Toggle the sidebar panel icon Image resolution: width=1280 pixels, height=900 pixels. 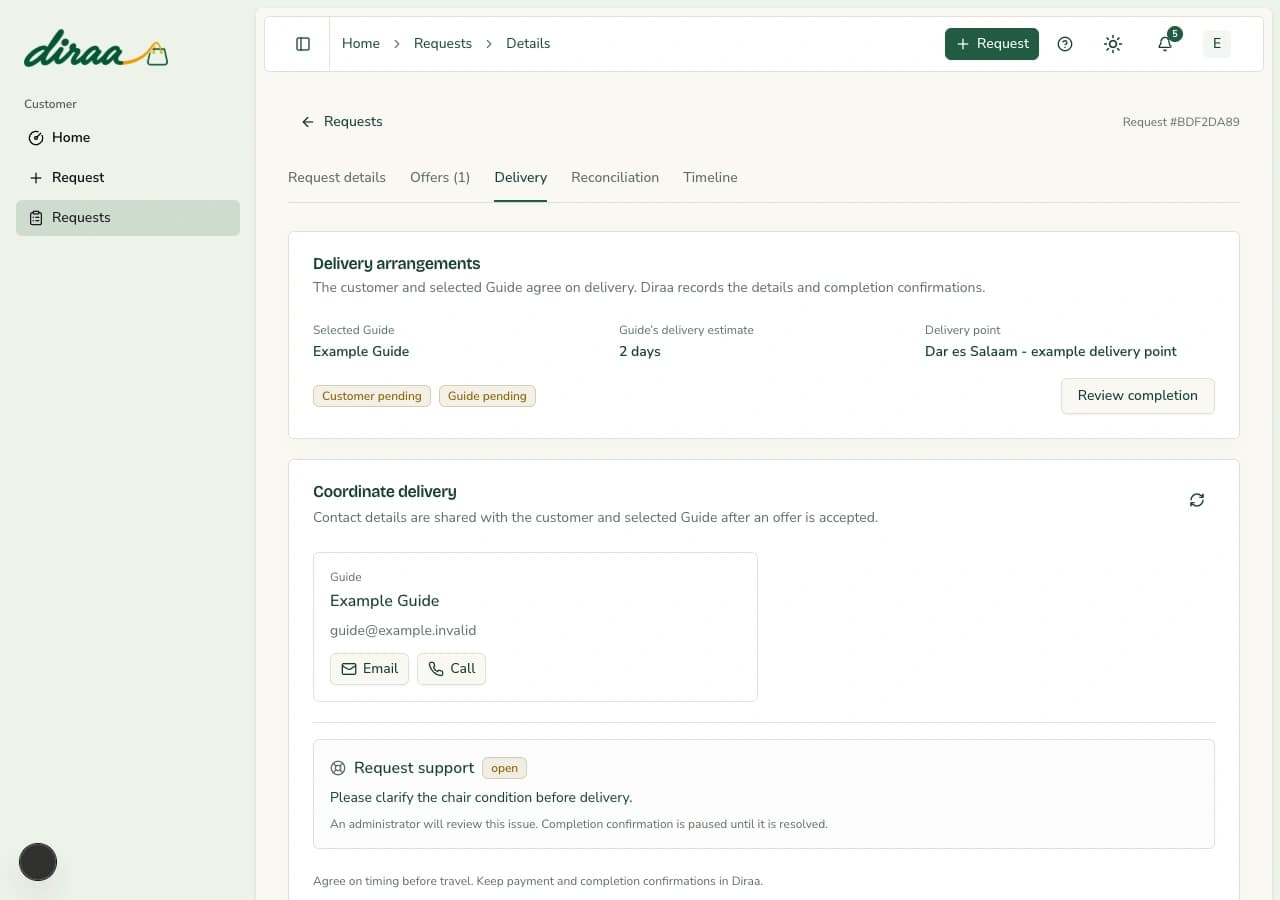point(303,44)
